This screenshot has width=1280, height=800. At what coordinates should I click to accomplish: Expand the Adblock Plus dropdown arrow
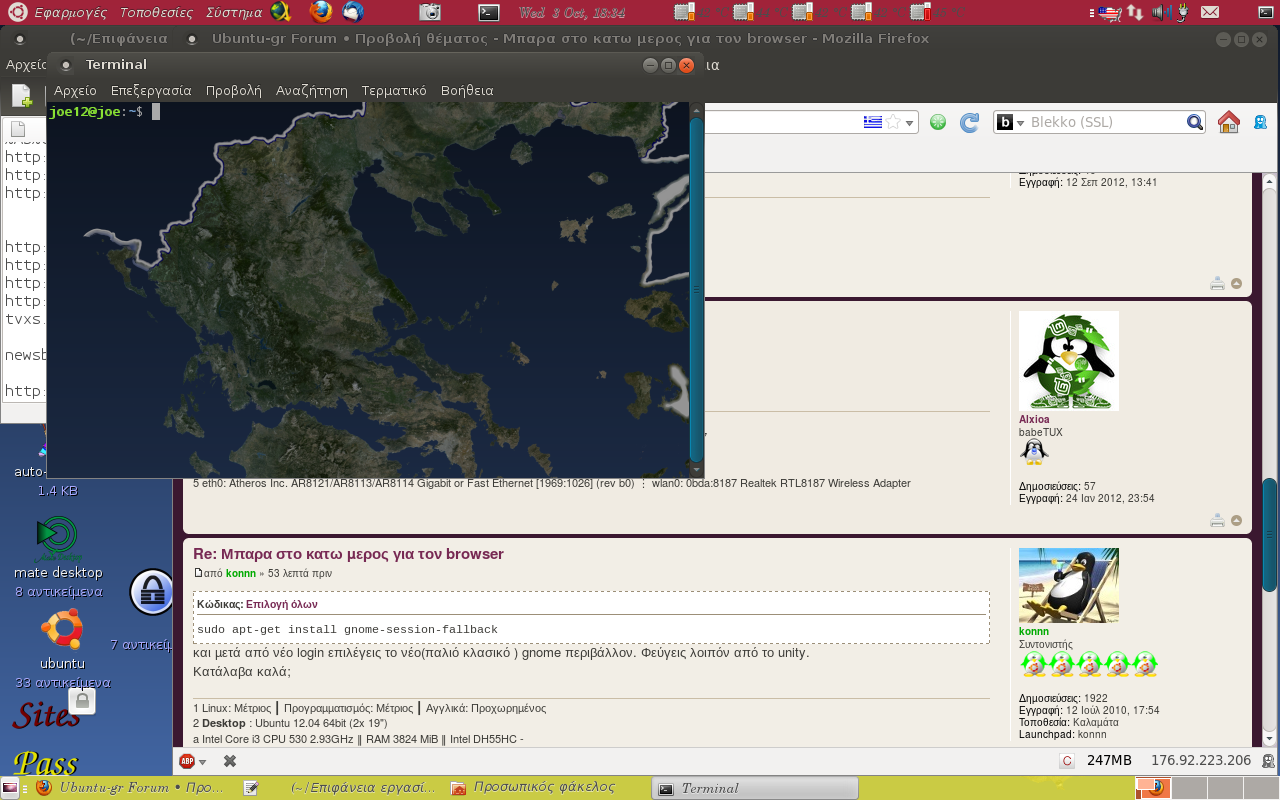[201, 761]
